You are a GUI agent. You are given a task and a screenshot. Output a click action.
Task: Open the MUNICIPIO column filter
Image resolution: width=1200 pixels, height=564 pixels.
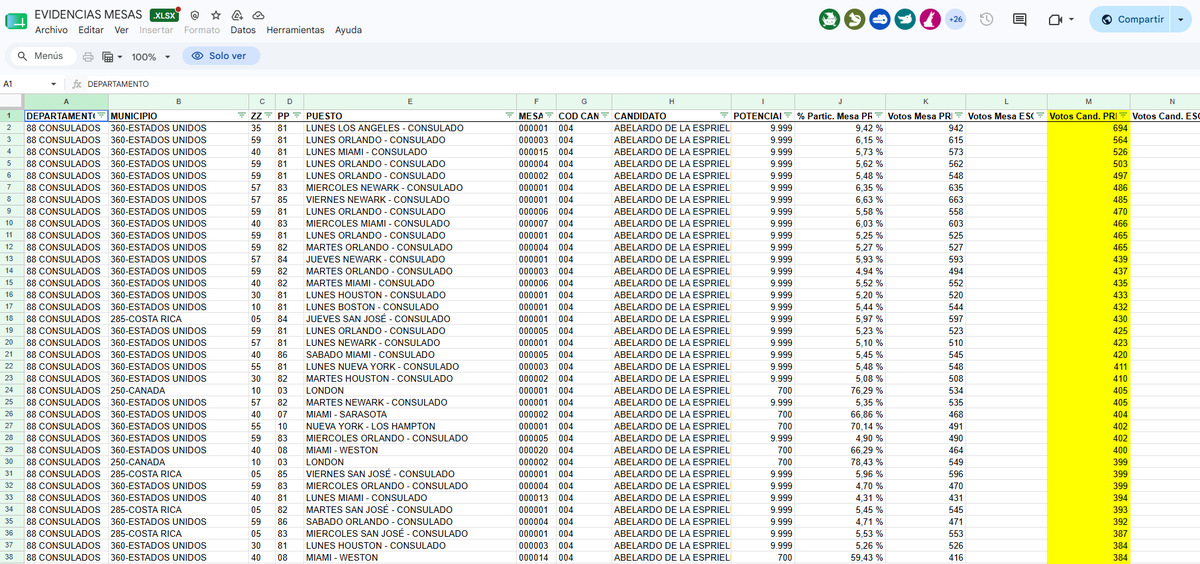241,117
